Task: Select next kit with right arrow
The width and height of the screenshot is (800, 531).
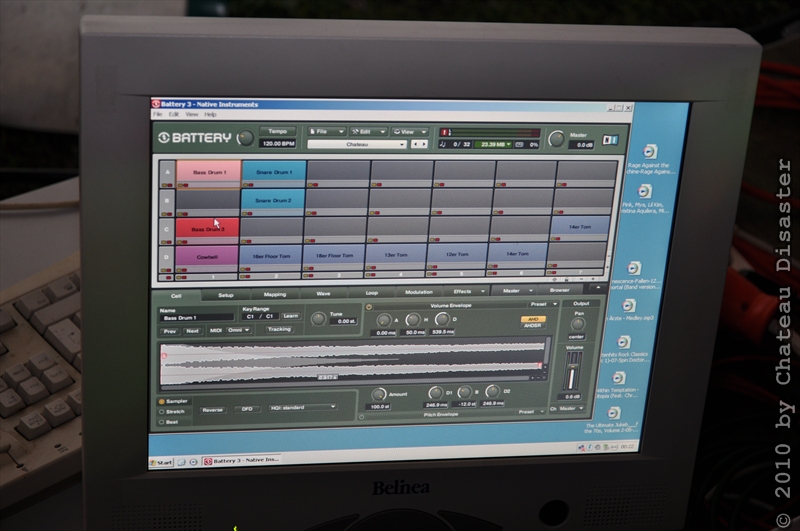Action: coord(423,144)
